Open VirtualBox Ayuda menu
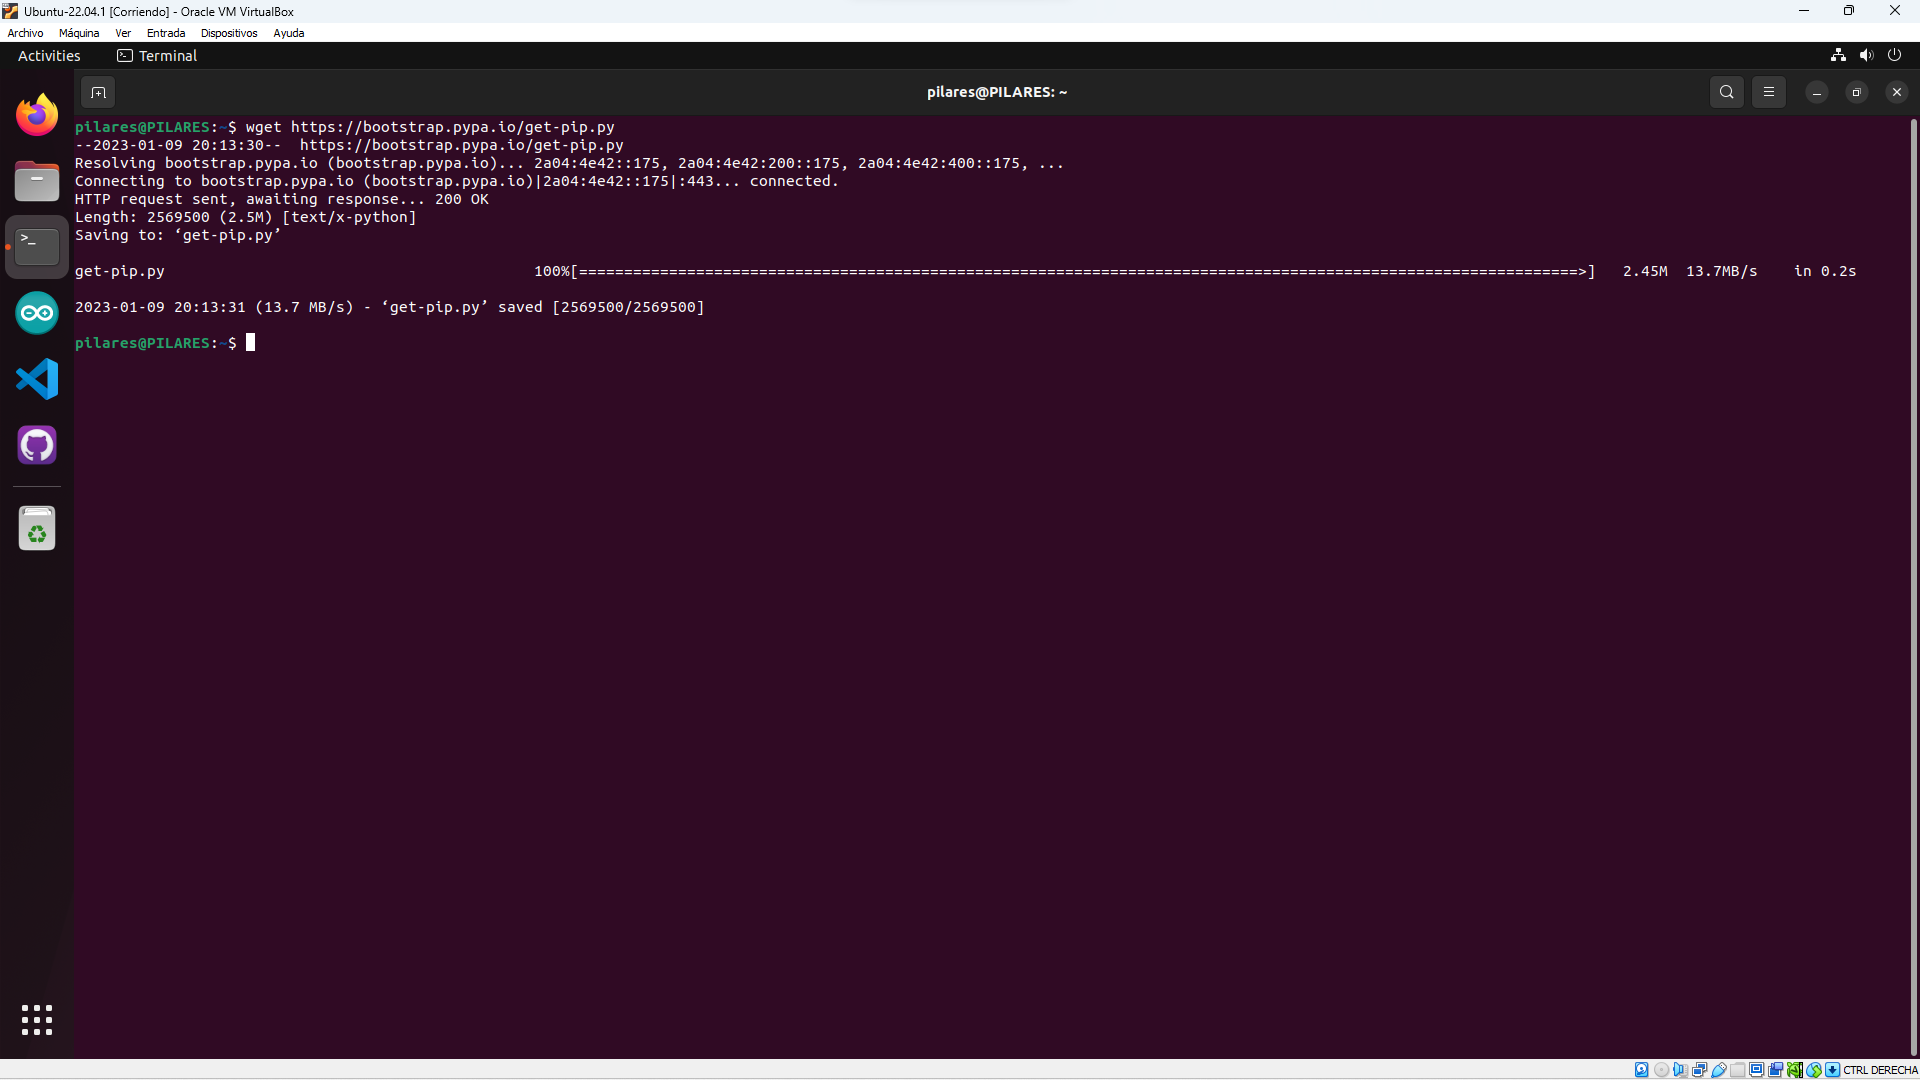1920x1080 pixels. coord(288,33)
